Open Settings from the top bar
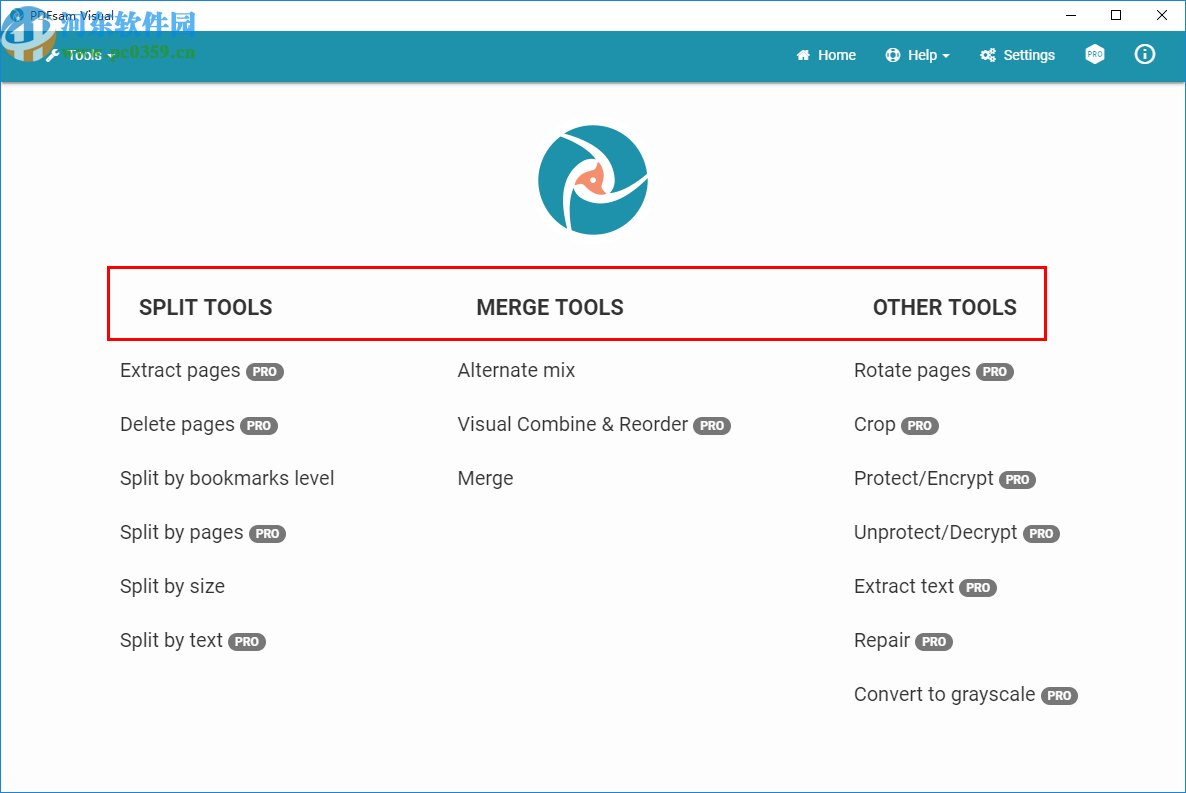 (x=1017, y=55)
